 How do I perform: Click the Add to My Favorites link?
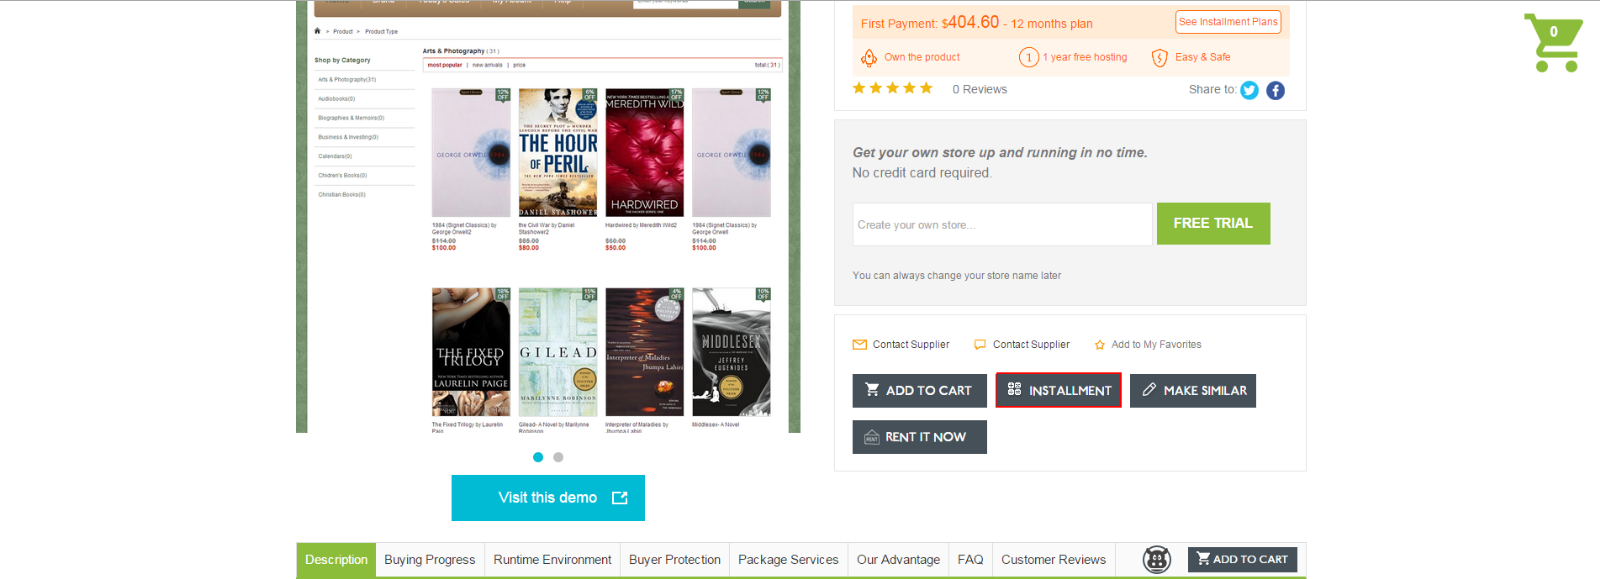pos(1156,345)
